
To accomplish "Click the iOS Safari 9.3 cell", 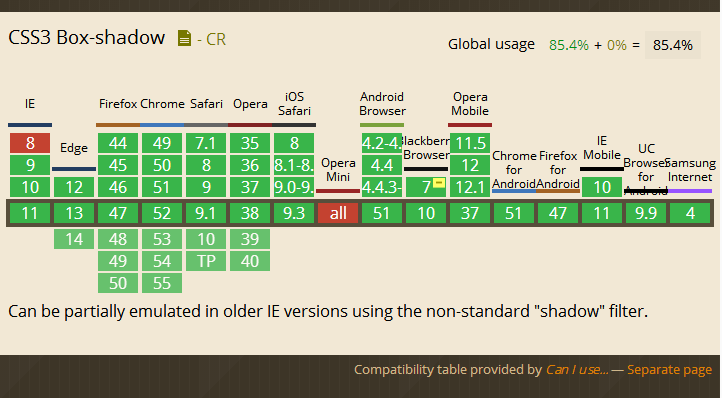I will point(294,213).
